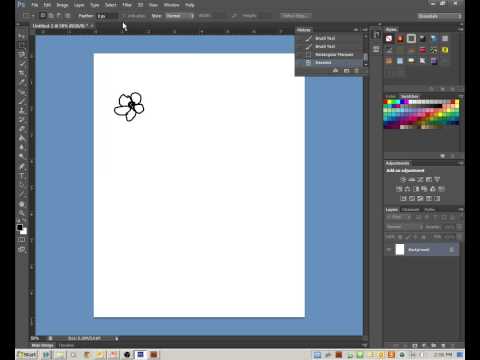Screen dimensions: 480x360
Task: Enable Add to selection mode
Action: (x=51, y=16)
